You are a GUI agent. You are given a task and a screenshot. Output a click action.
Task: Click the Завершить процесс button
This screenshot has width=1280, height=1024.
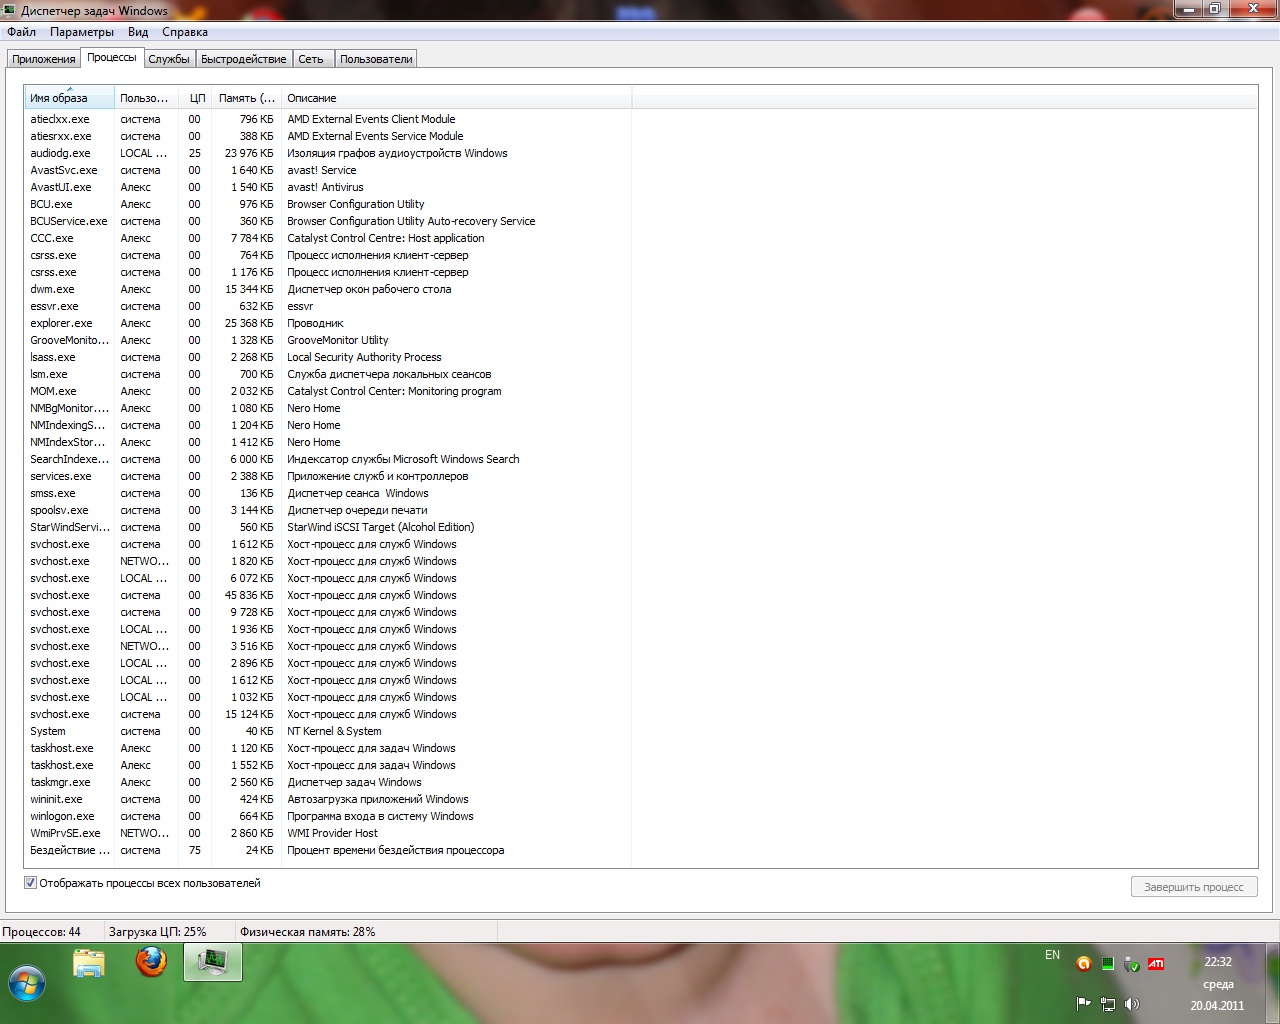(x=1194, y=887)
